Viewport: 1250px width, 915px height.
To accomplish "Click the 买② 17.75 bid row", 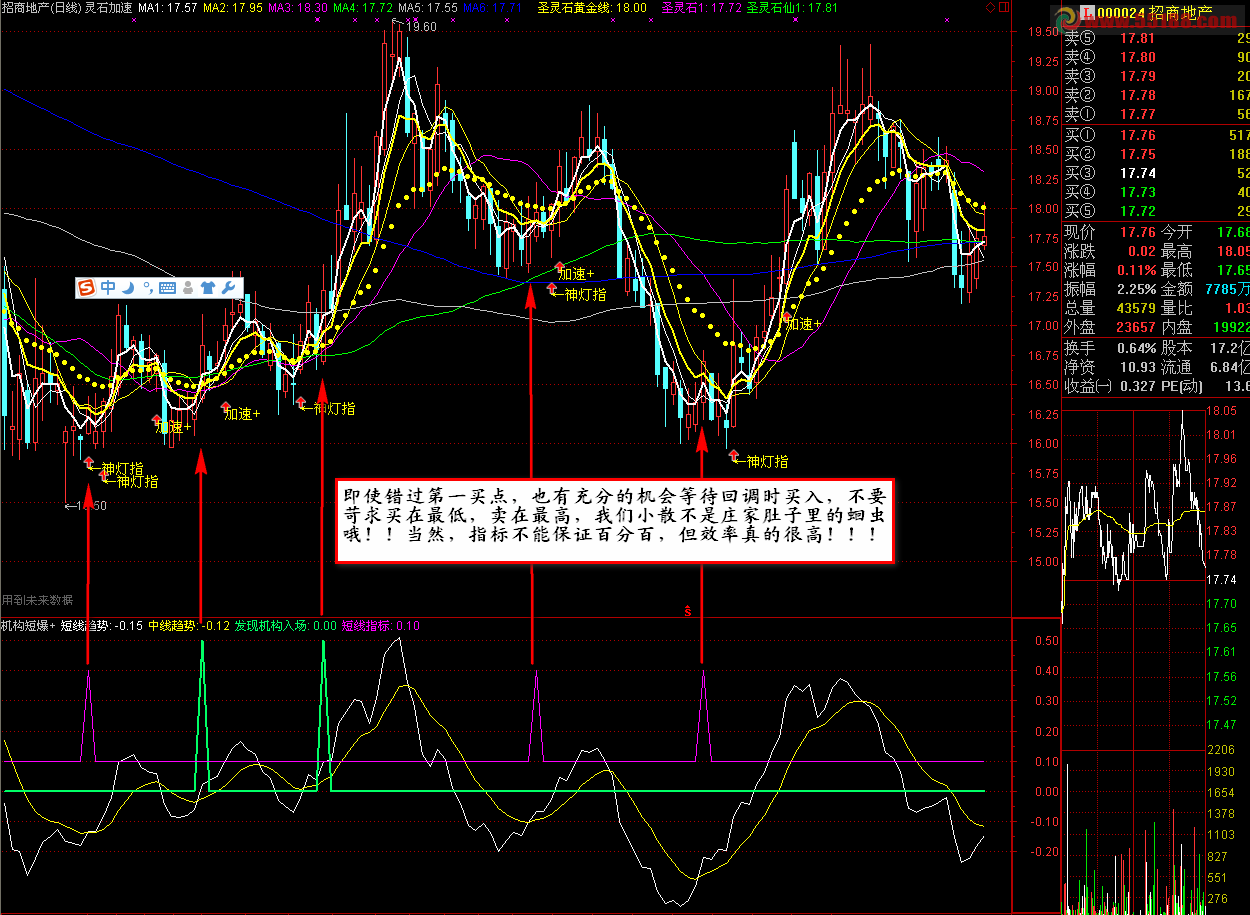I will pos(1156,154).
